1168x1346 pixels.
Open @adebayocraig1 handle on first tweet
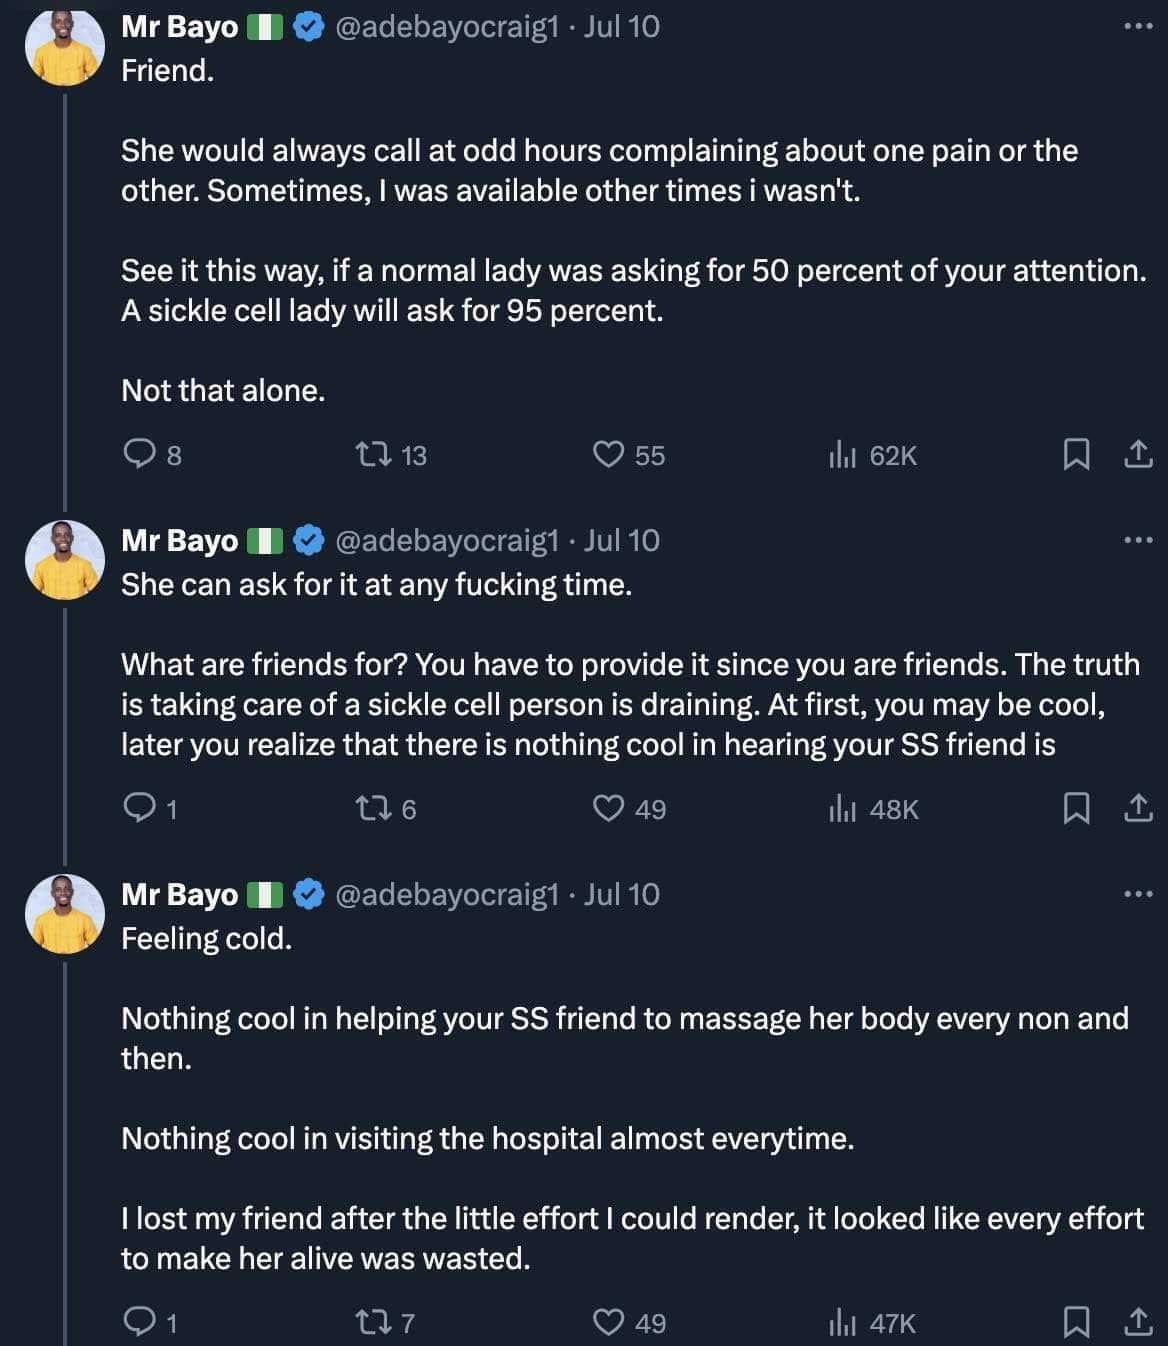(x=446, y=26)
